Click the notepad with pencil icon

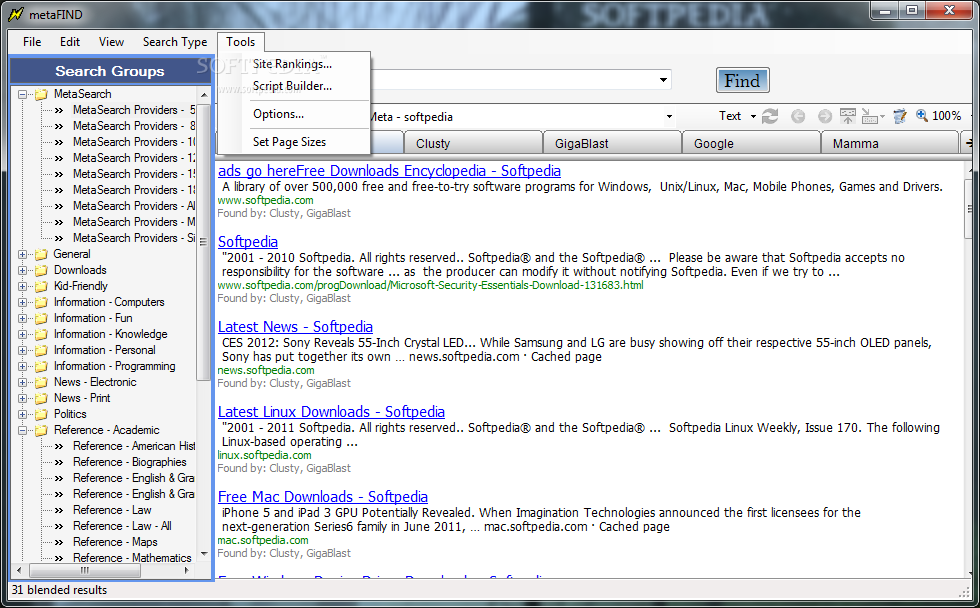900,116
